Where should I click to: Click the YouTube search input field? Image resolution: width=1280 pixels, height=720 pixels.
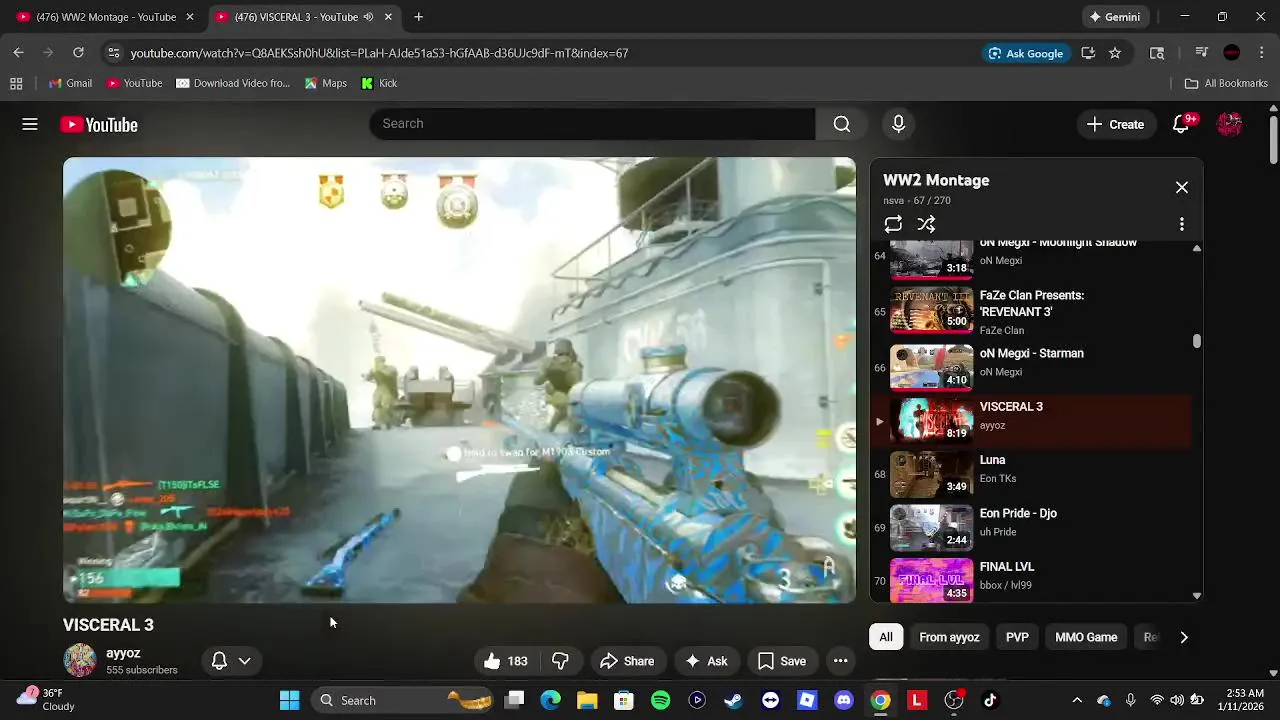click(x=592, y=124)
